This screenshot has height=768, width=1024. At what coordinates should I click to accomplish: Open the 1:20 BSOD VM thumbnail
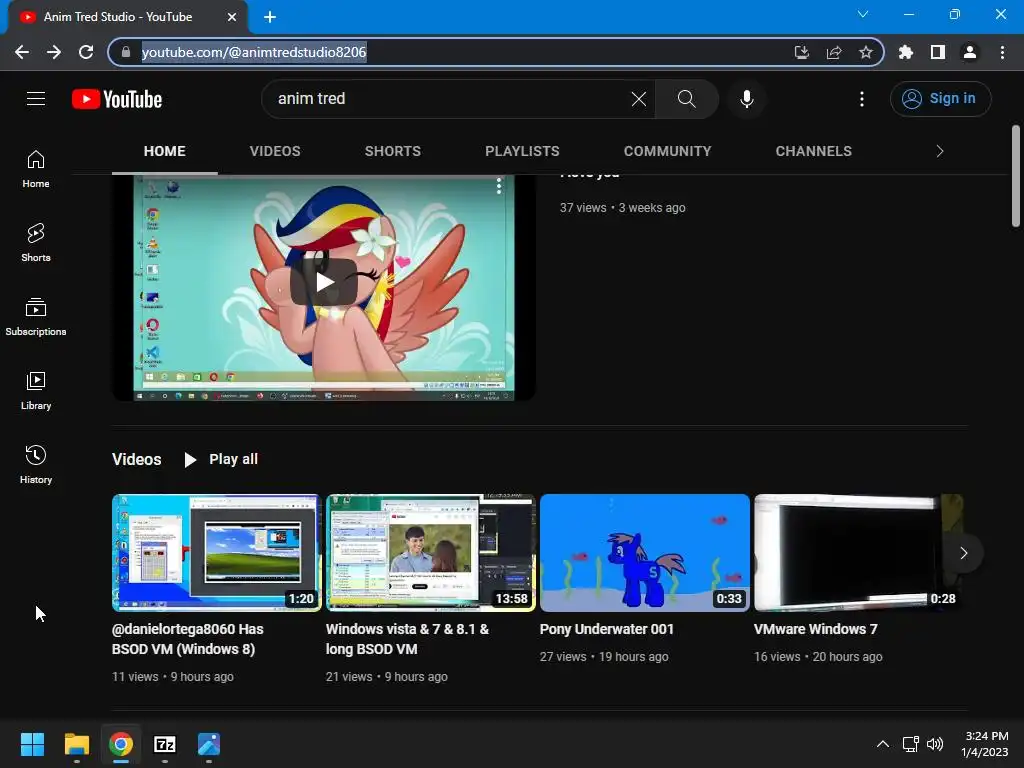click(216, 552)
